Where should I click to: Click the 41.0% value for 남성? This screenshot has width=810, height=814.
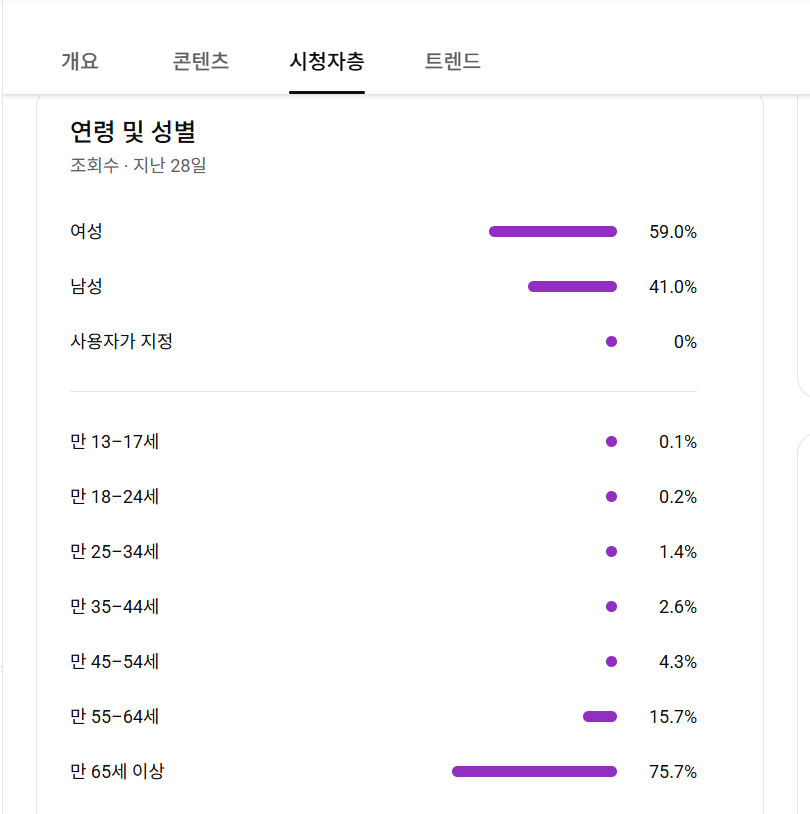coord(672,287)
